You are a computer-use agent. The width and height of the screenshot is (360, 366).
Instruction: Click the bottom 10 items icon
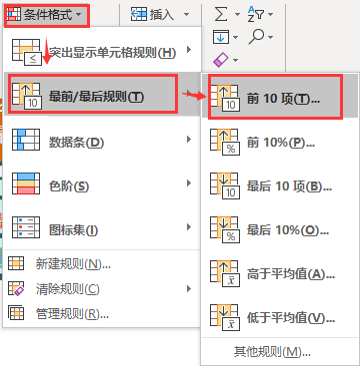pyautogui.click(x=225, y=186)
